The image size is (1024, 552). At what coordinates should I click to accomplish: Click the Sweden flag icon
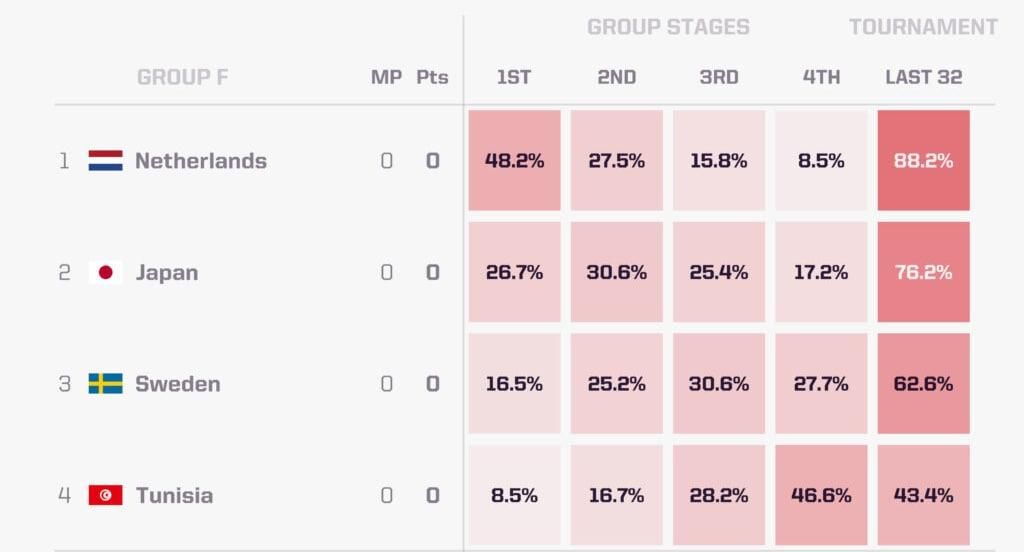click(x=105, y=384)
